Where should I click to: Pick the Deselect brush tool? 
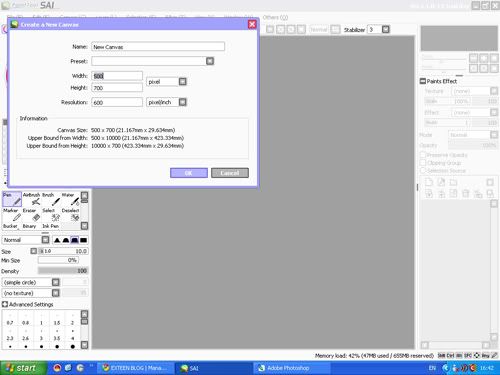click(x=70, y=215)
